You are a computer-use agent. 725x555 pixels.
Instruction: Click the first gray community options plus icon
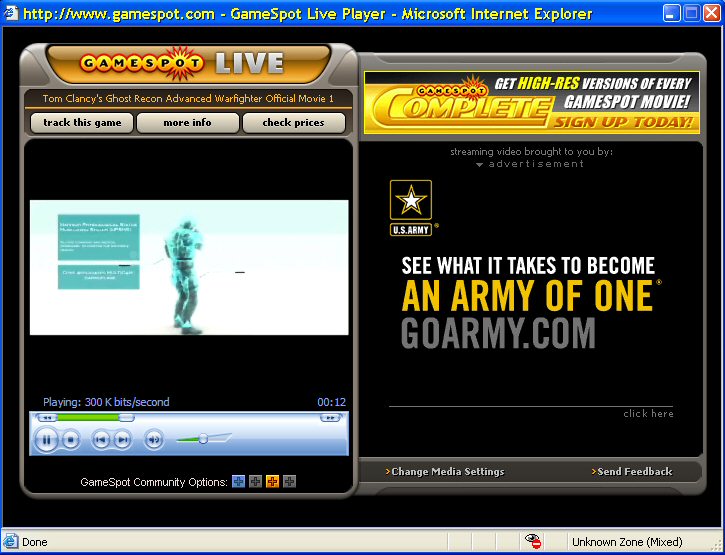point(255,481)
